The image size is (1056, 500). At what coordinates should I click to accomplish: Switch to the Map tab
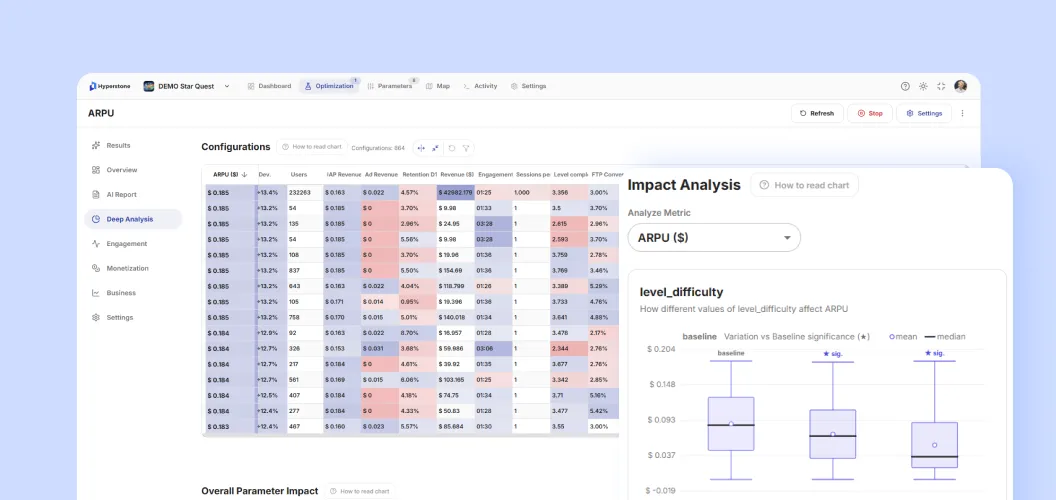point(438,86)
